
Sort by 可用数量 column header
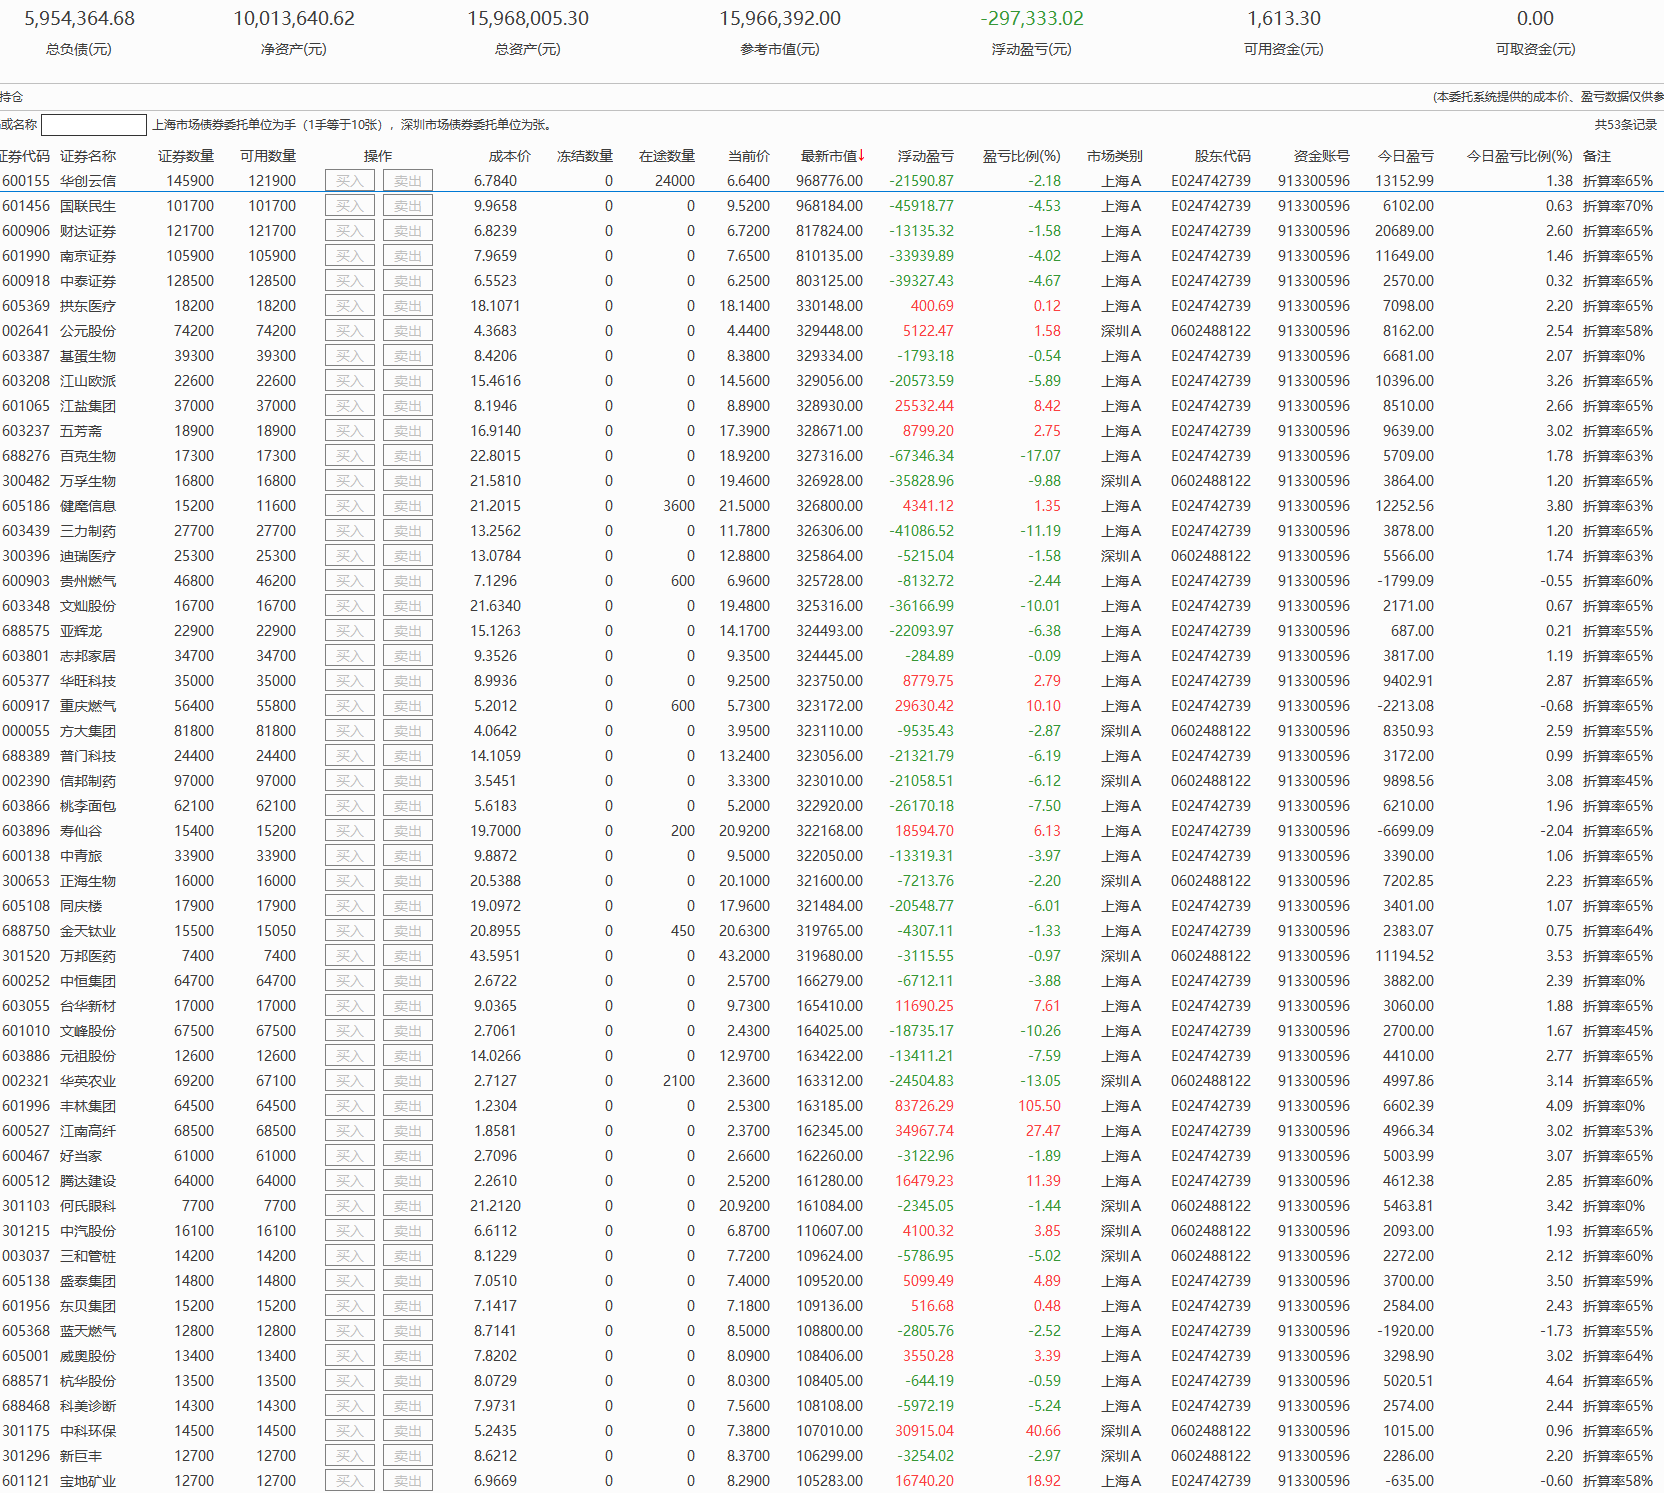(268, 156)
